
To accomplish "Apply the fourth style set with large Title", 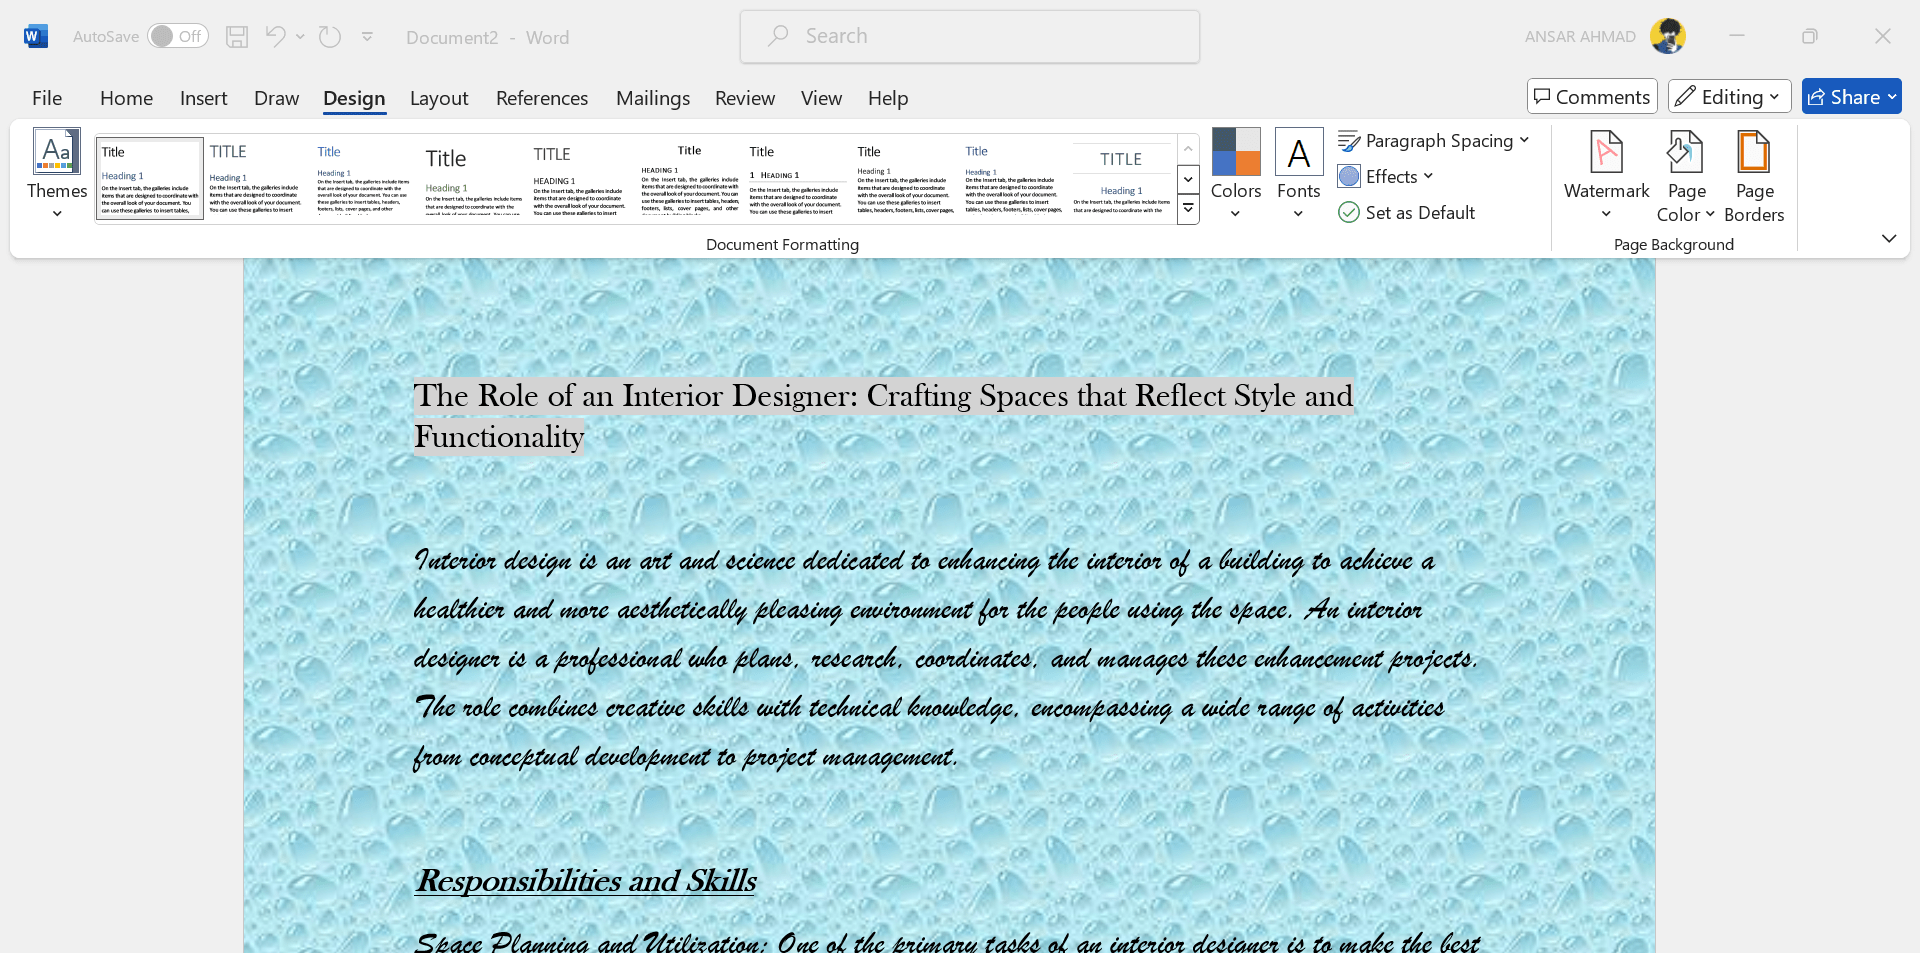I will (473, 179).
